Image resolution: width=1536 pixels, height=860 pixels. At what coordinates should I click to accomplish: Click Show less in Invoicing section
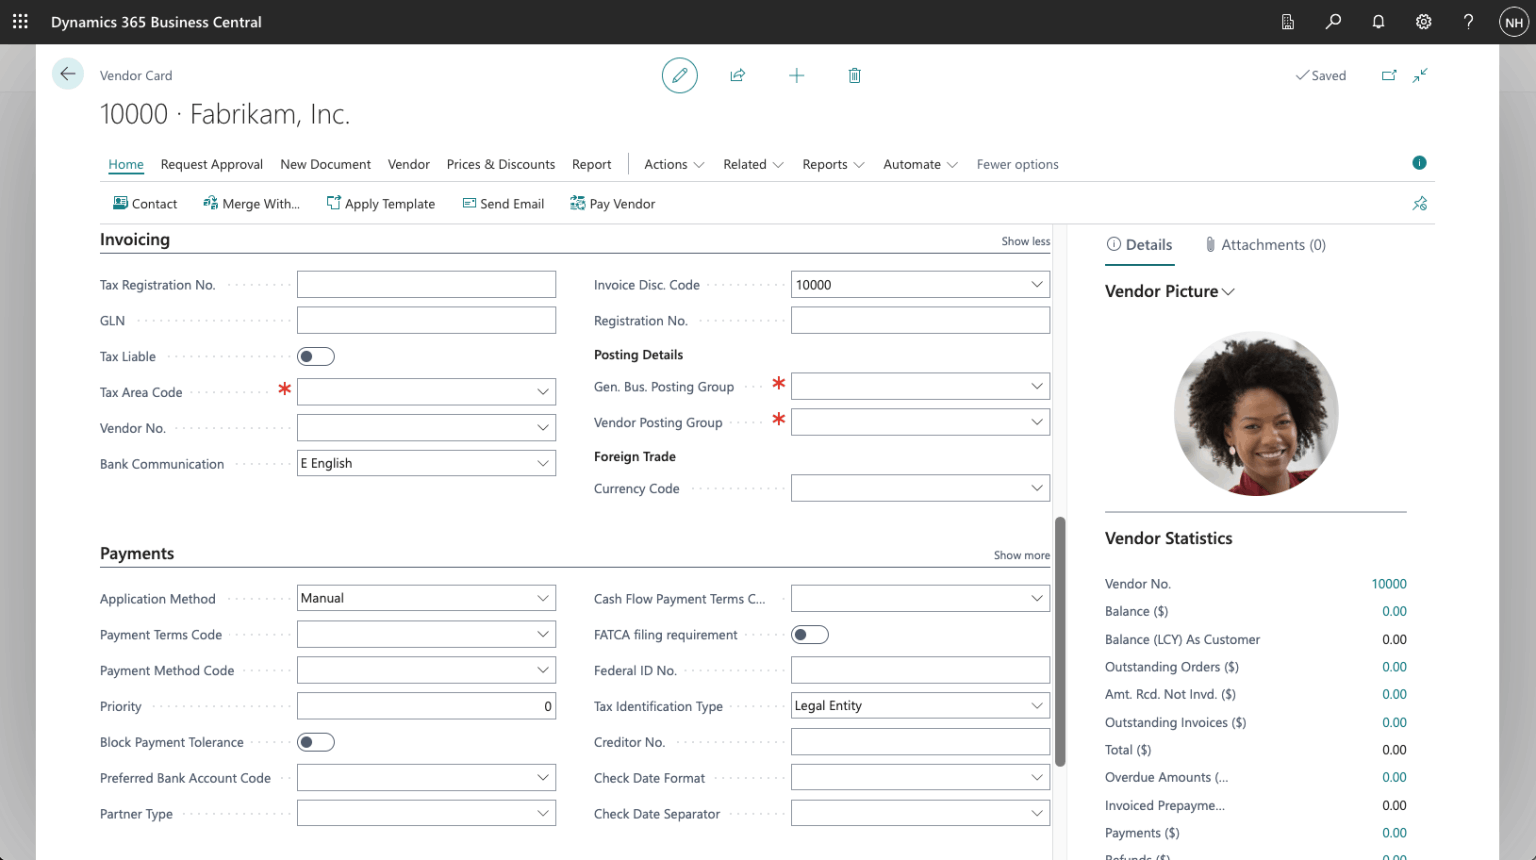(1026, 241)
